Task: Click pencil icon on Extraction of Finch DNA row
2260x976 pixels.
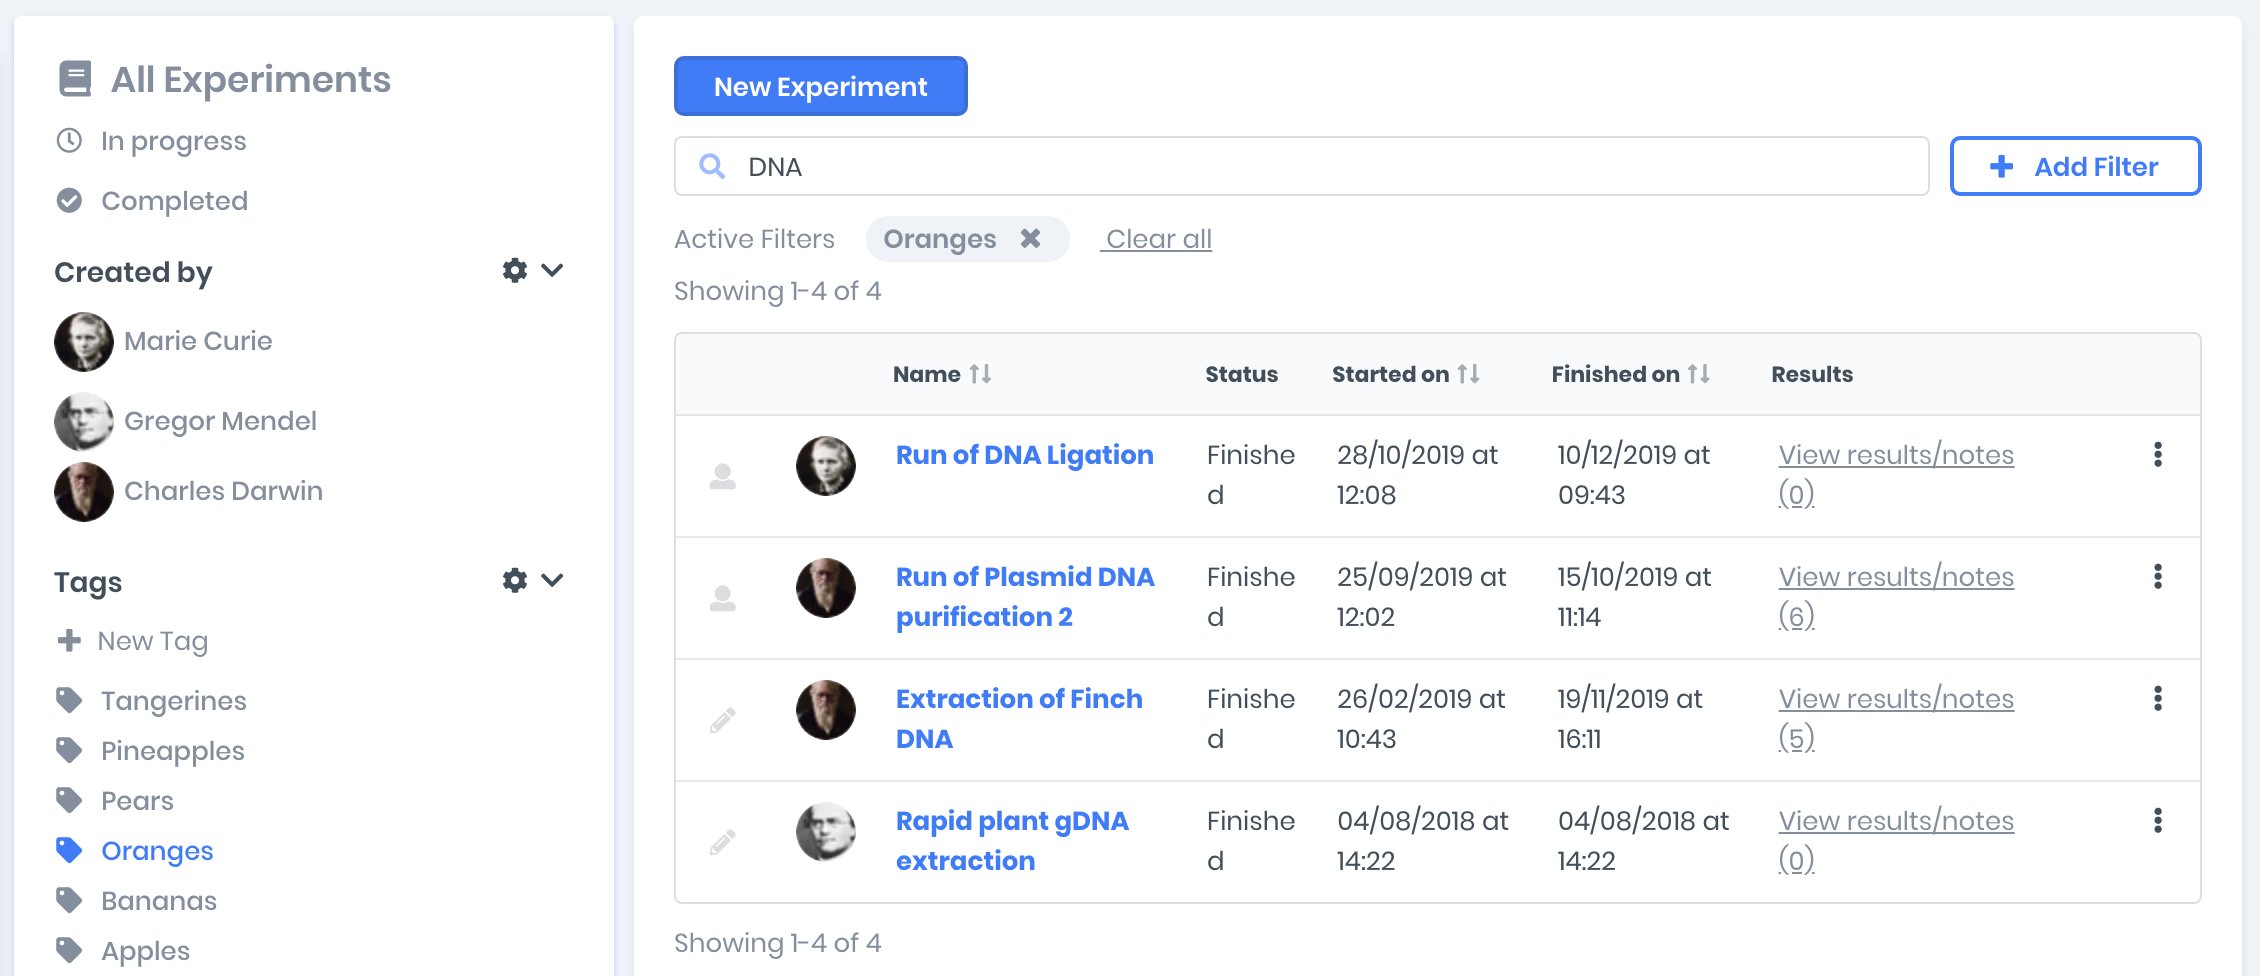Action: pos(723,720)
